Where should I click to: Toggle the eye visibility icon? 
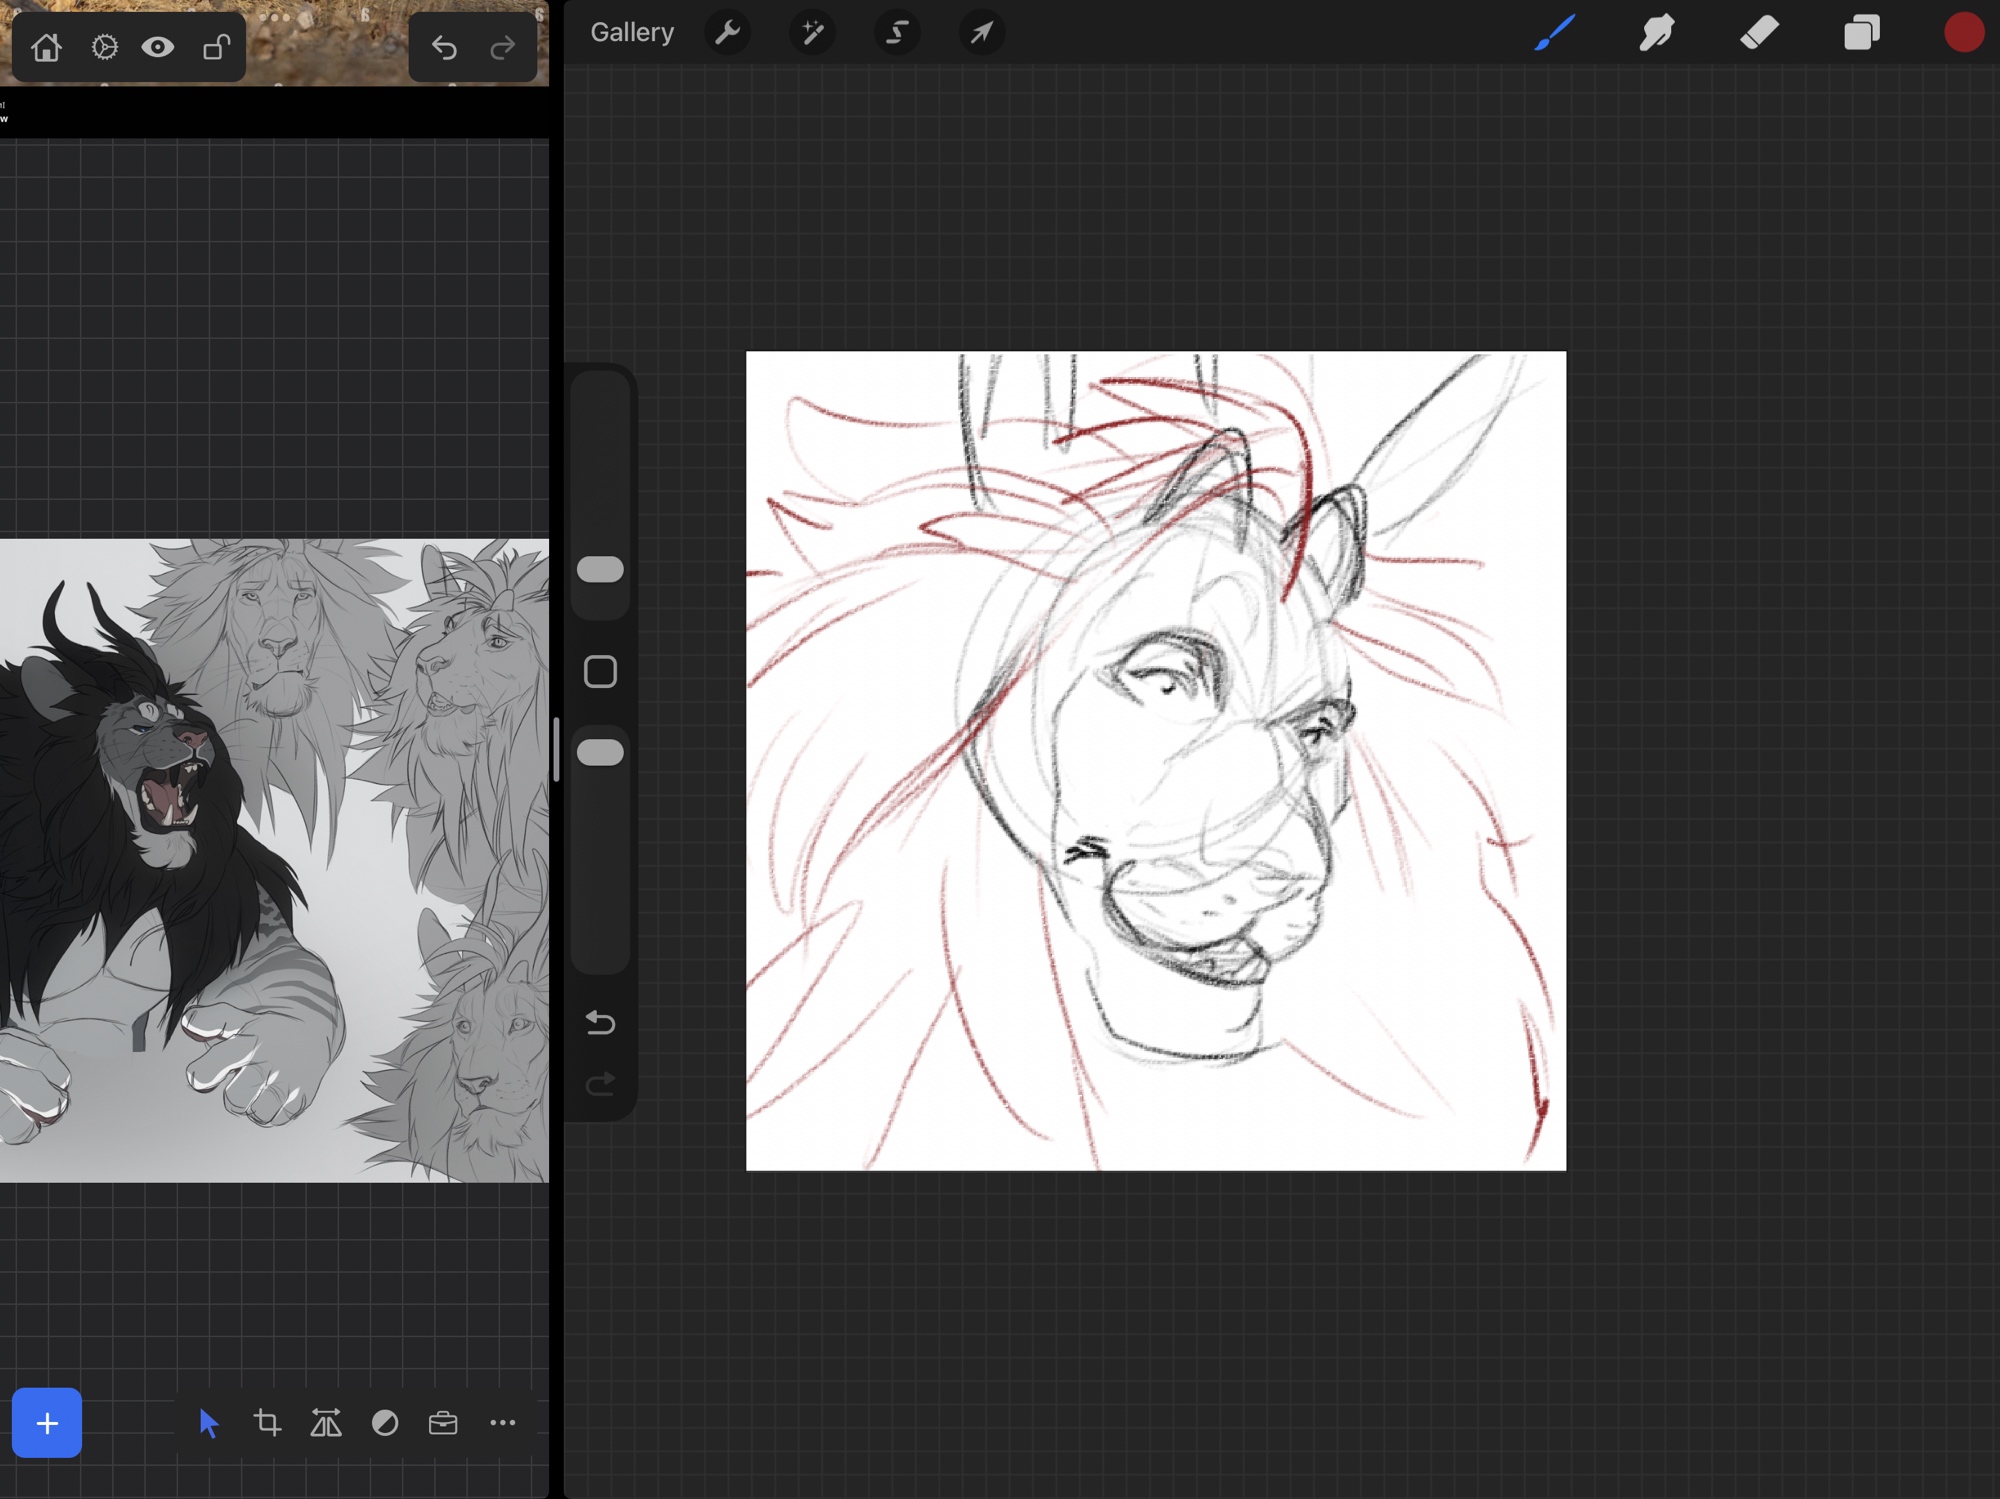(x=158, y=47)
